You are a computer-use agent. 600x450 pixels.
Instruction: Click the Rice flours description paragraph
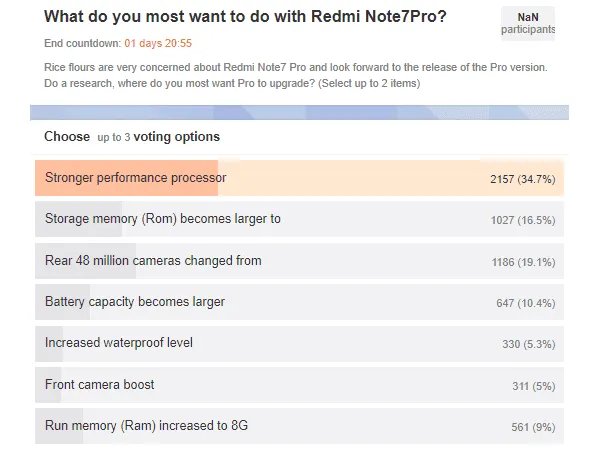point(295,75)
